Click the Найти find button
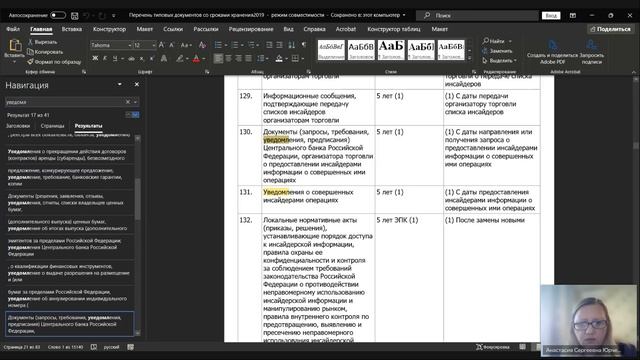The height and width of the screenshot is (360, 640). coord(494,41)
